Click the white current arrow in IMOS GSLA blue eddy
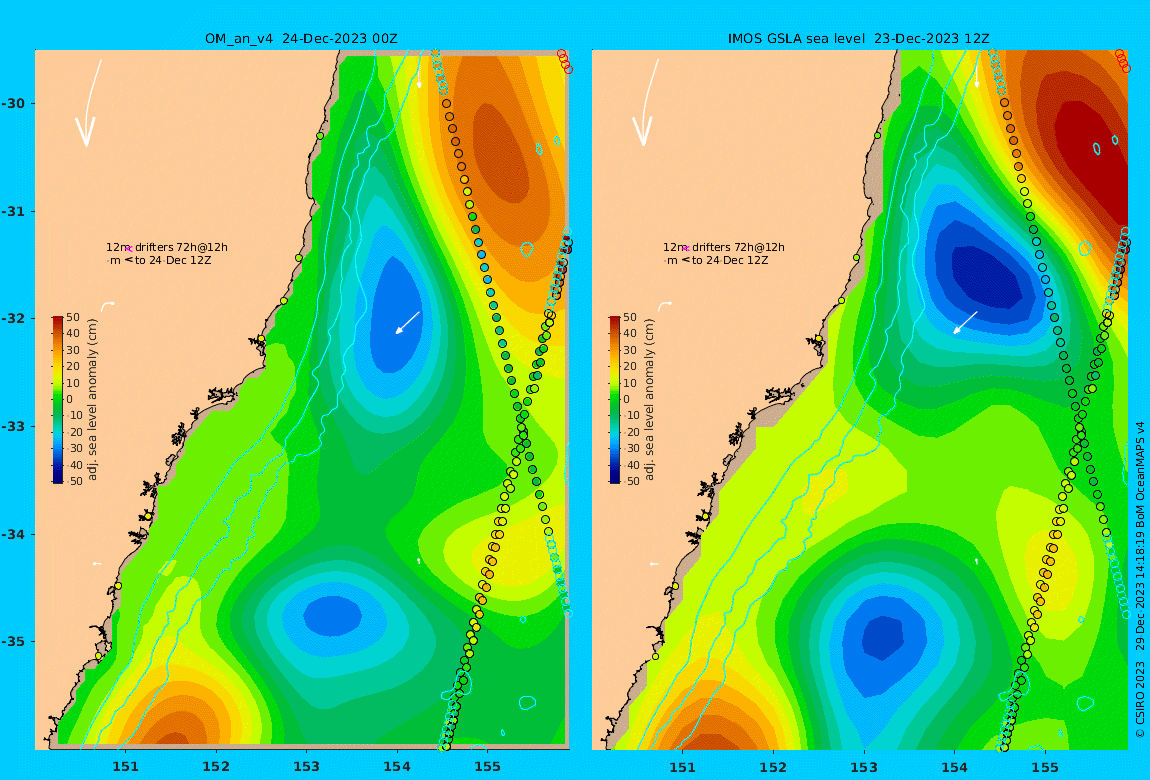 (965, 323)
